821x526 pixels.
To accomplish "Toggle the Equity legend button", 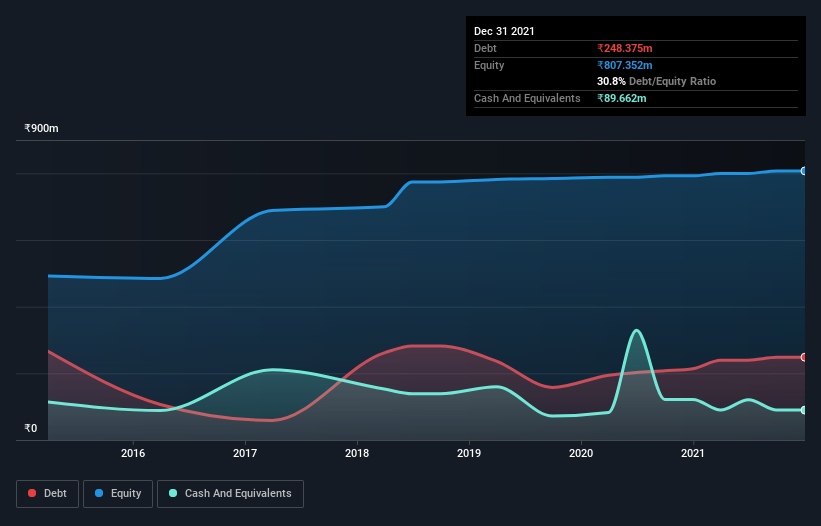I will tap(118, 494).
